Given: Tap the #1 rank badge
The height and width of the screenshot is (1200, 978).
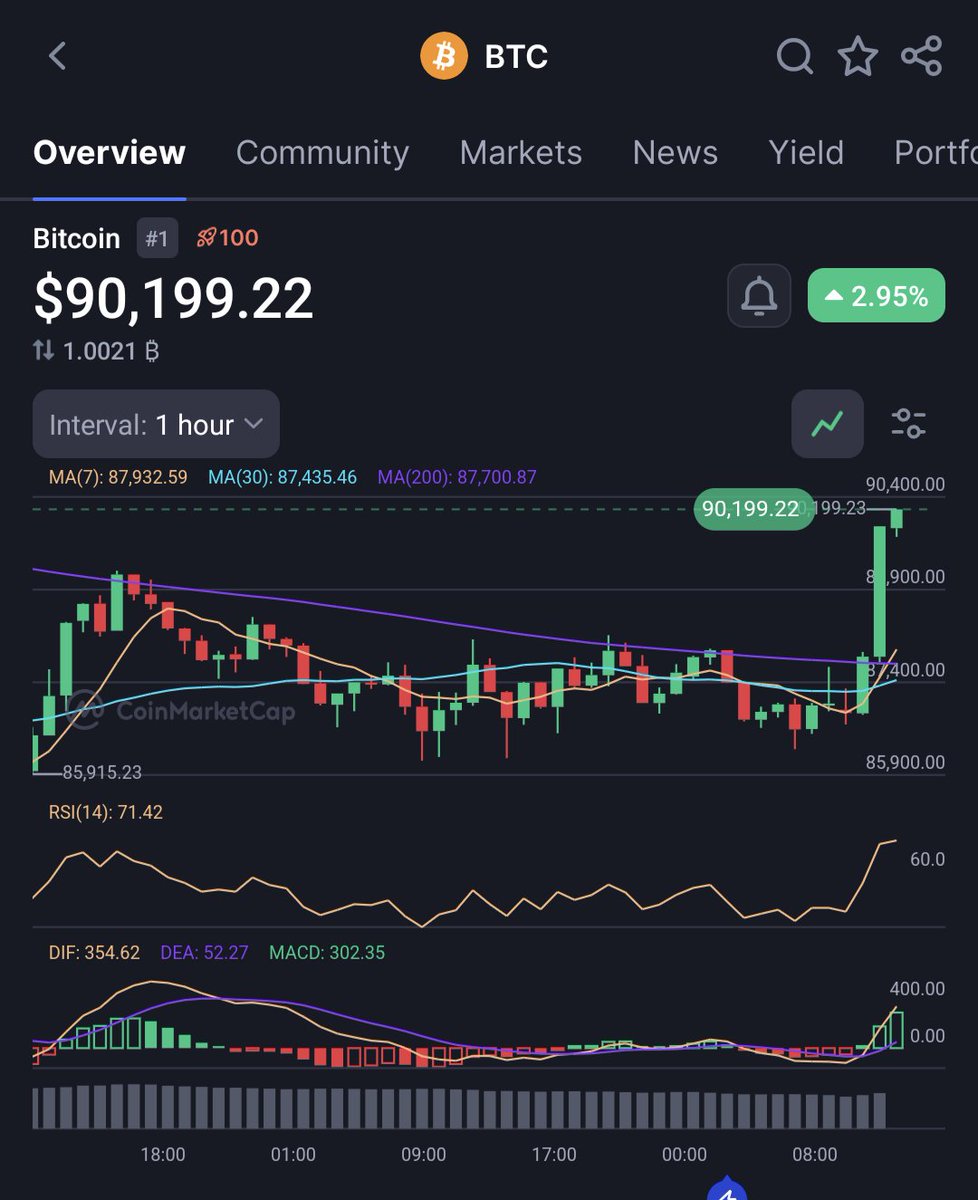Looking at the screenshot, I should click(x=157, y=238).
